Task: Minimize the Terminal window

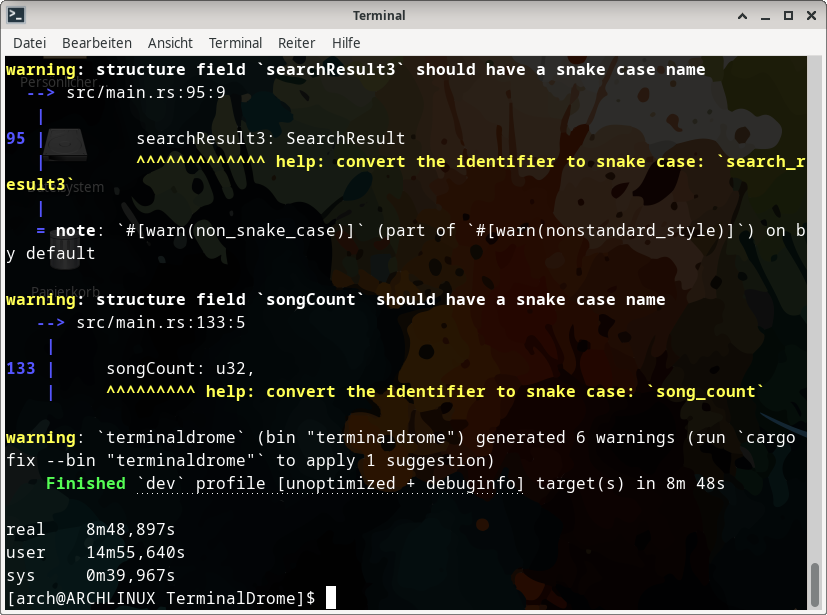Action: (x=765, y=15)
